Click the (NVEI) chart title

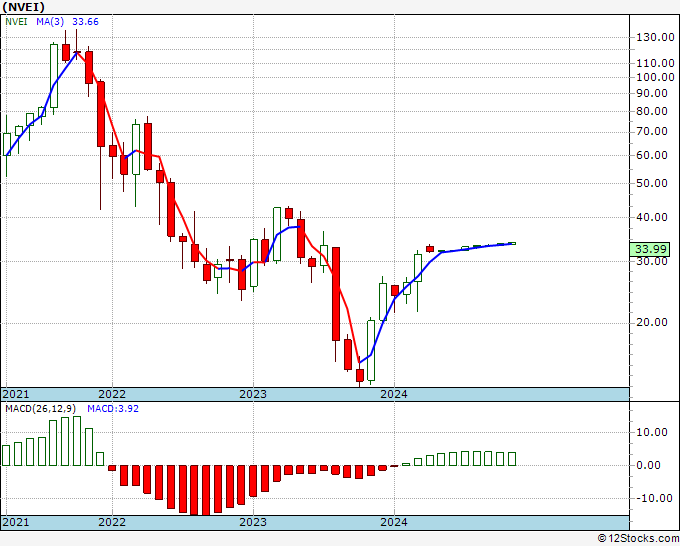[x=23, y=7]
